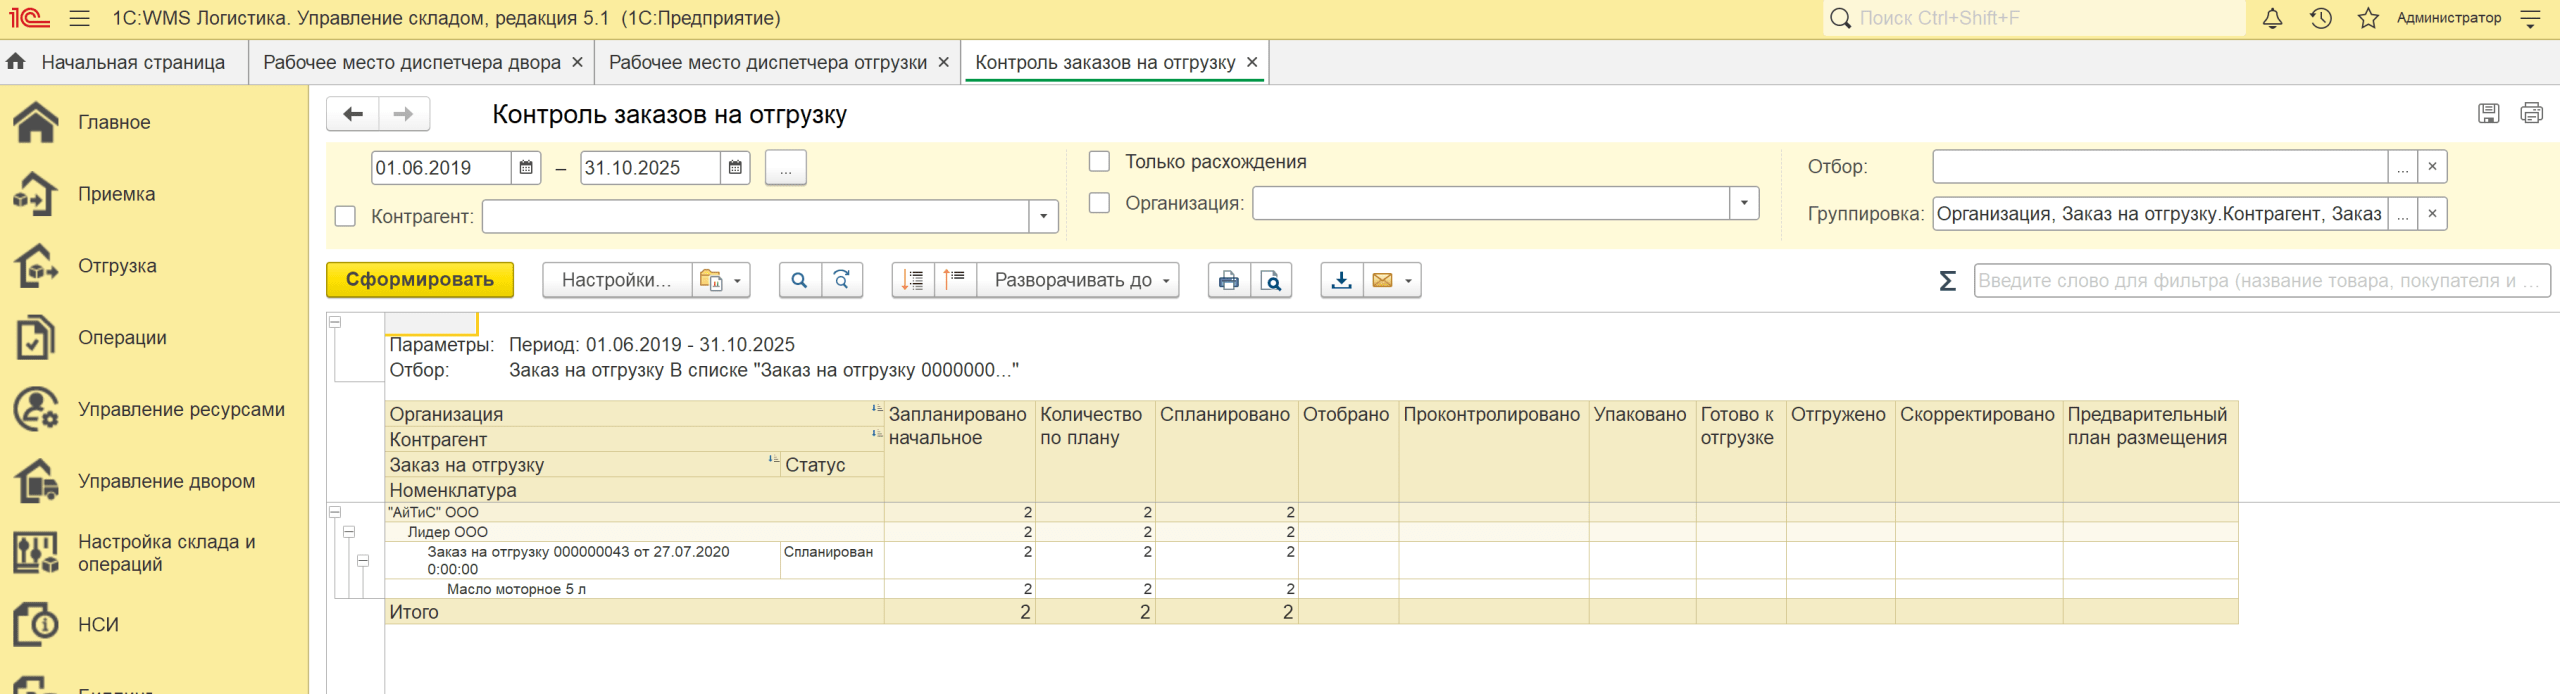The width and height of the screenshot is (2560, 694).
Task: Open the Отгрузка section in sidebar
Action: (117, 266)
